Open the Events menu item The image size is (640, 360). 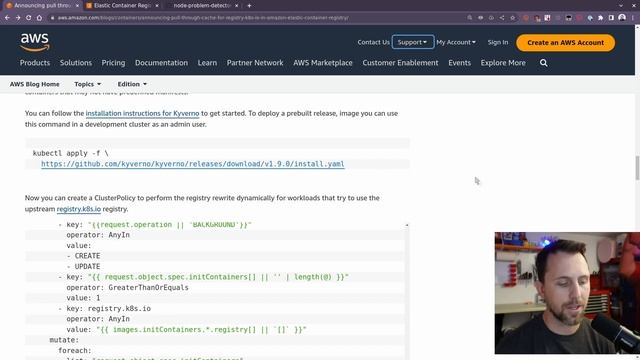click(x=460, y=63)
